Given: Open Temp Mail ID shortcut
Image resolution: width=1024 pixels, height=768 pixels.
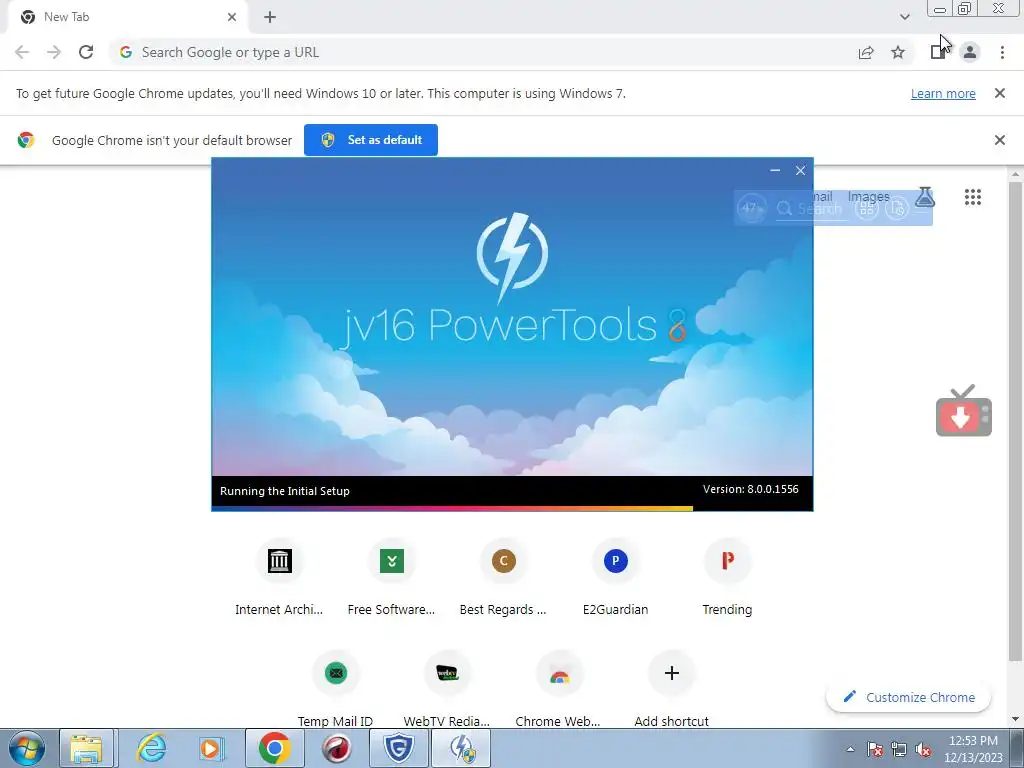Looking at the screenshot, I should pyautogui.click(x=336, y=689).
